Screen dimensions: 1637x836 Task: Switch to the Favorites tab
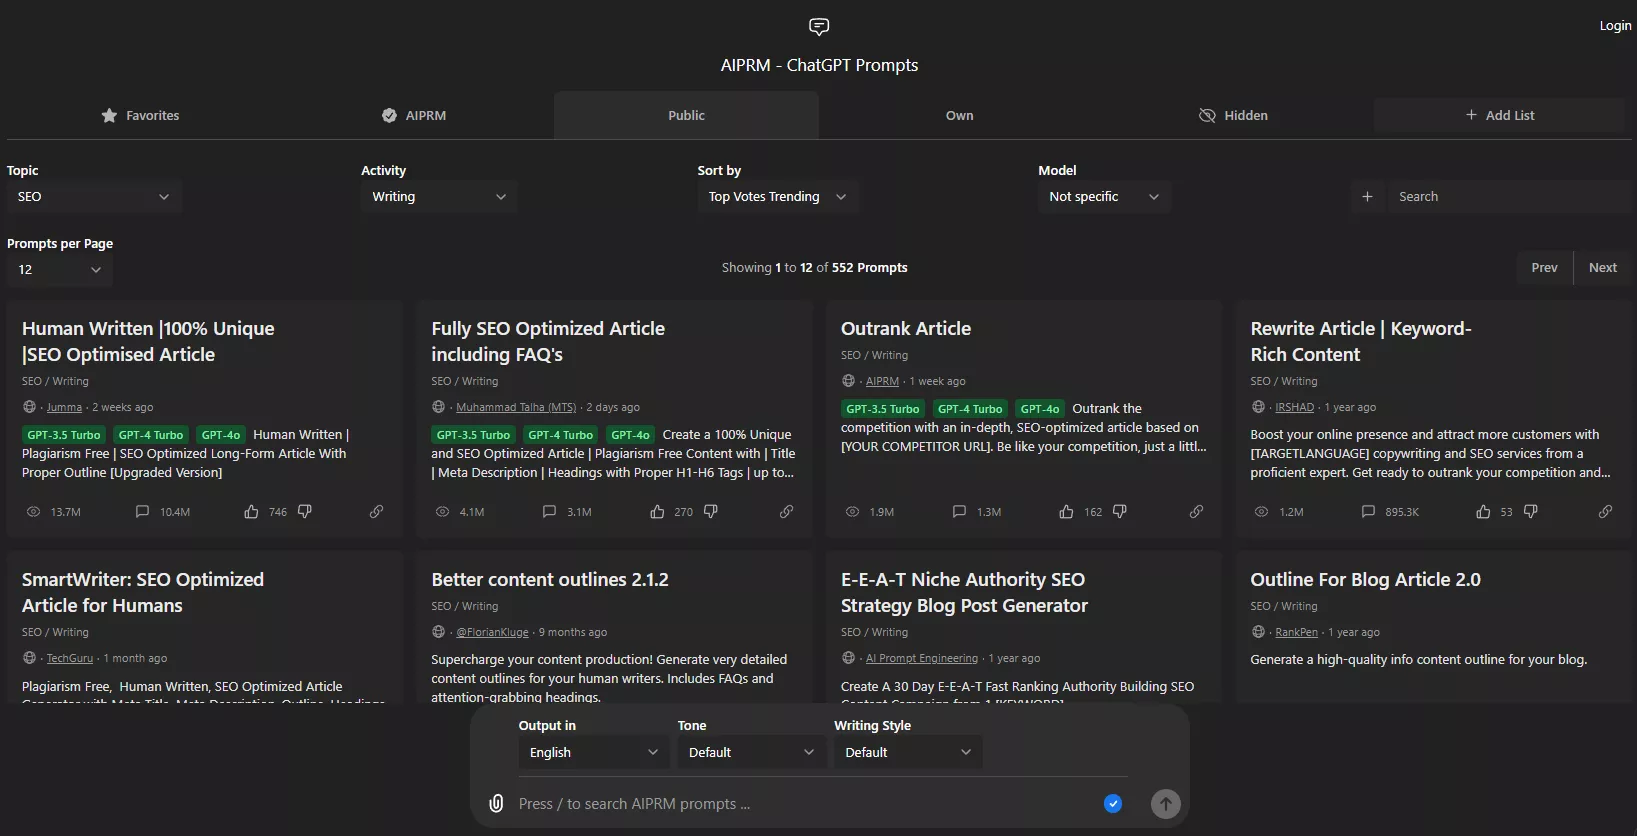(140, 116)
